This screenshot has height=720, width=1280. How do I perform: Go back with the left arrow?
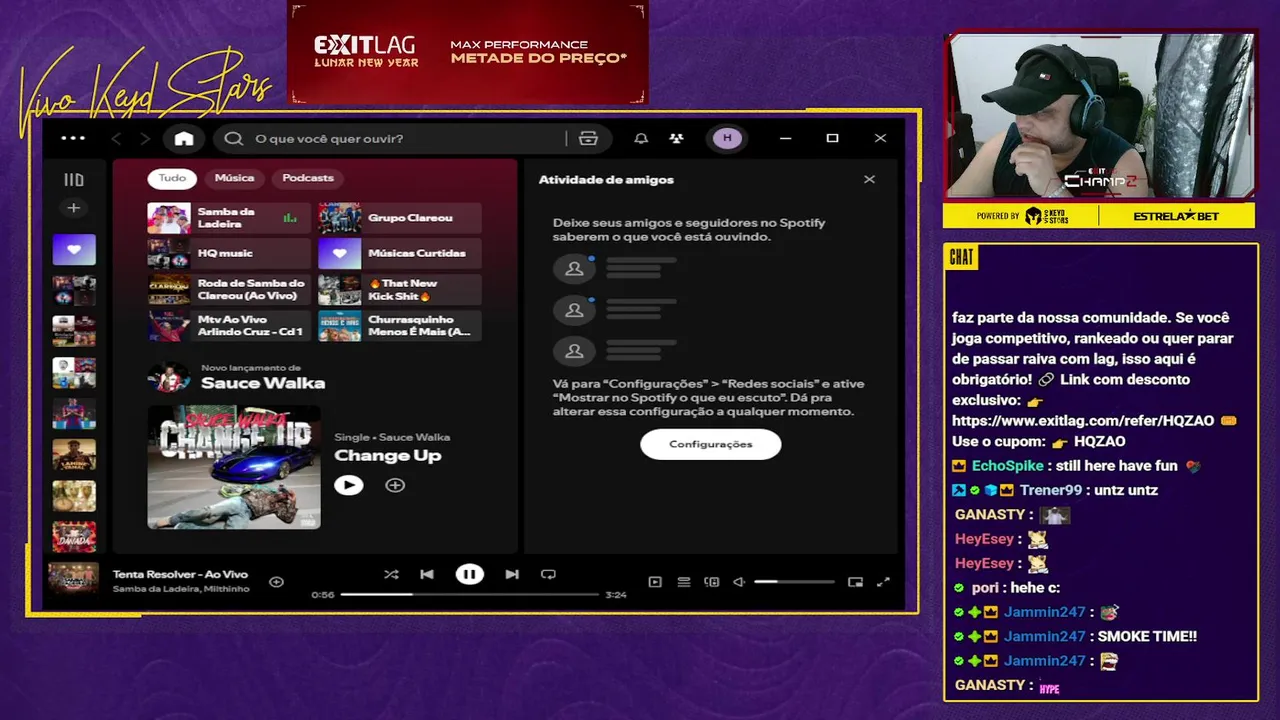coord(116,138)
